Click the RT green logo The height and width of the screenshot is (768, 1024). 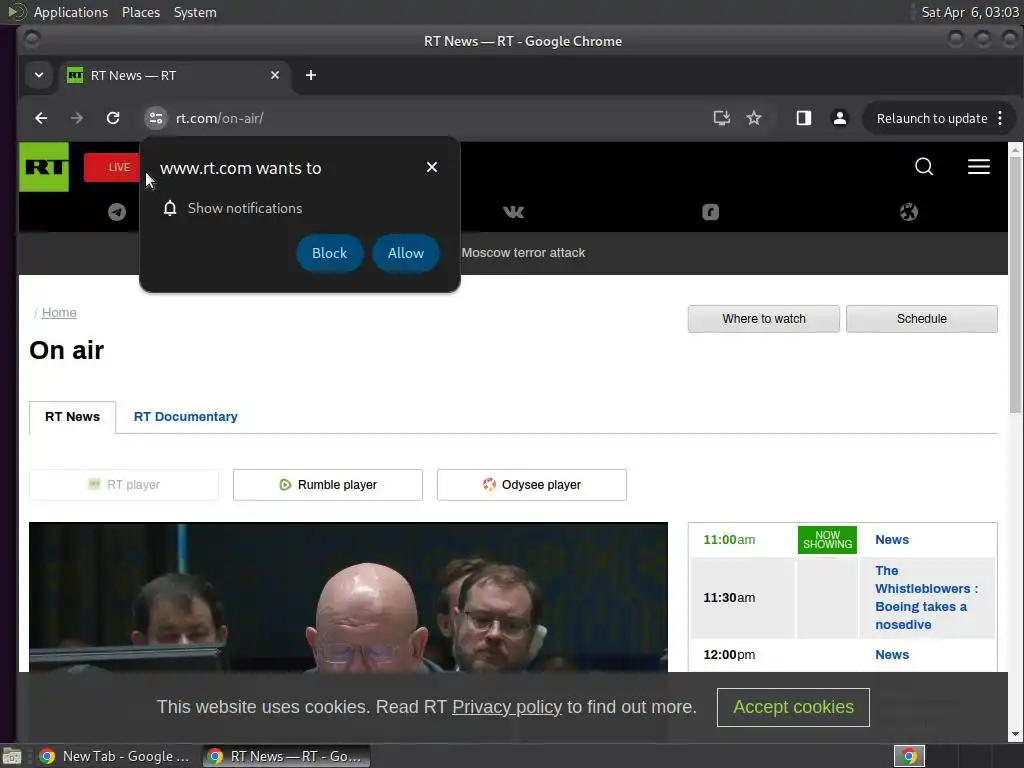tap(44, 167)
